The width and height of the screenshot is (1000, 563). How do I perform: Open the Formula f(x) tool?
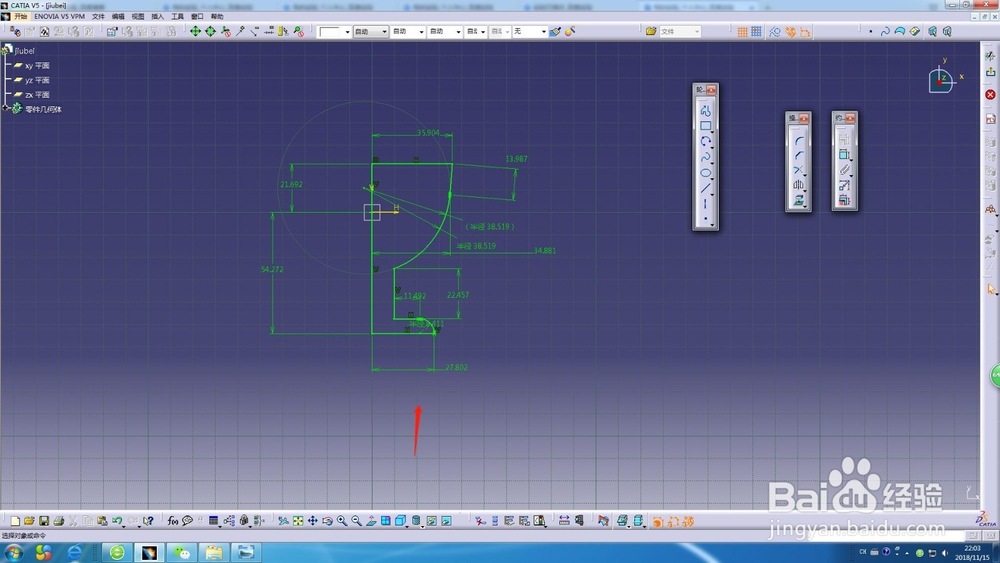[173, 521]
